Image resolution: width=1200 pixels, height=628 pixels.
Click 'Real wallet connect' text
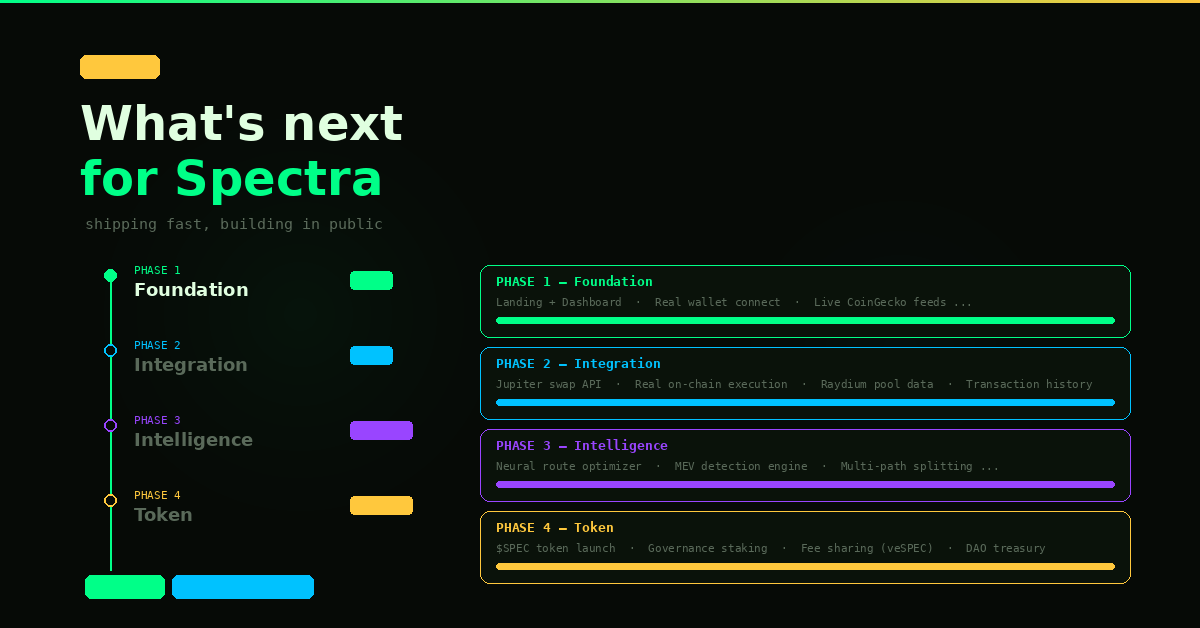coord(717,302)
